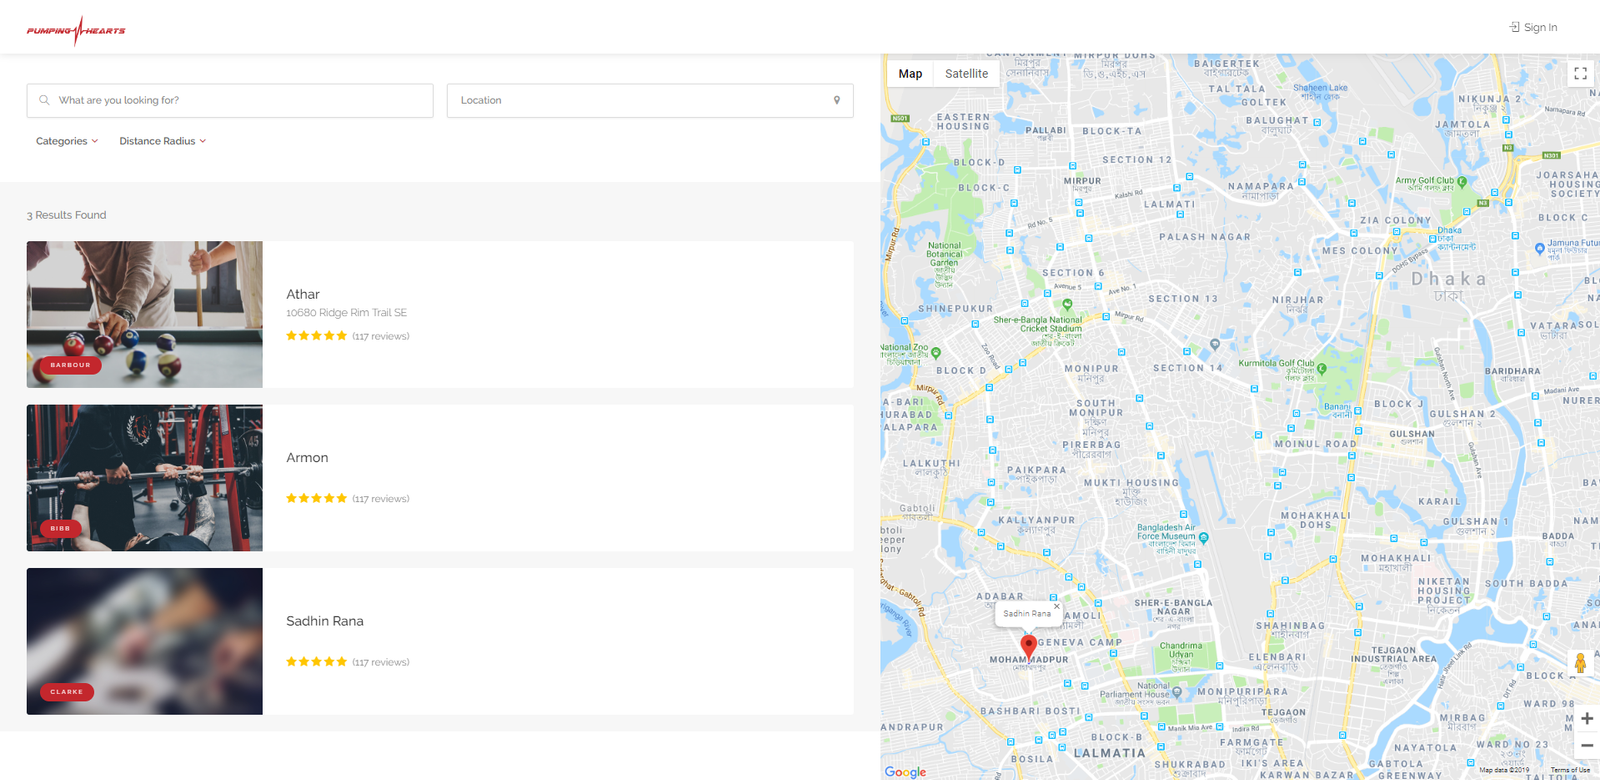The height and width of the screenshot is (780, 1600).
Task: Open the Sign In link
Action: pyautogui.click(x=1533, y=27)
